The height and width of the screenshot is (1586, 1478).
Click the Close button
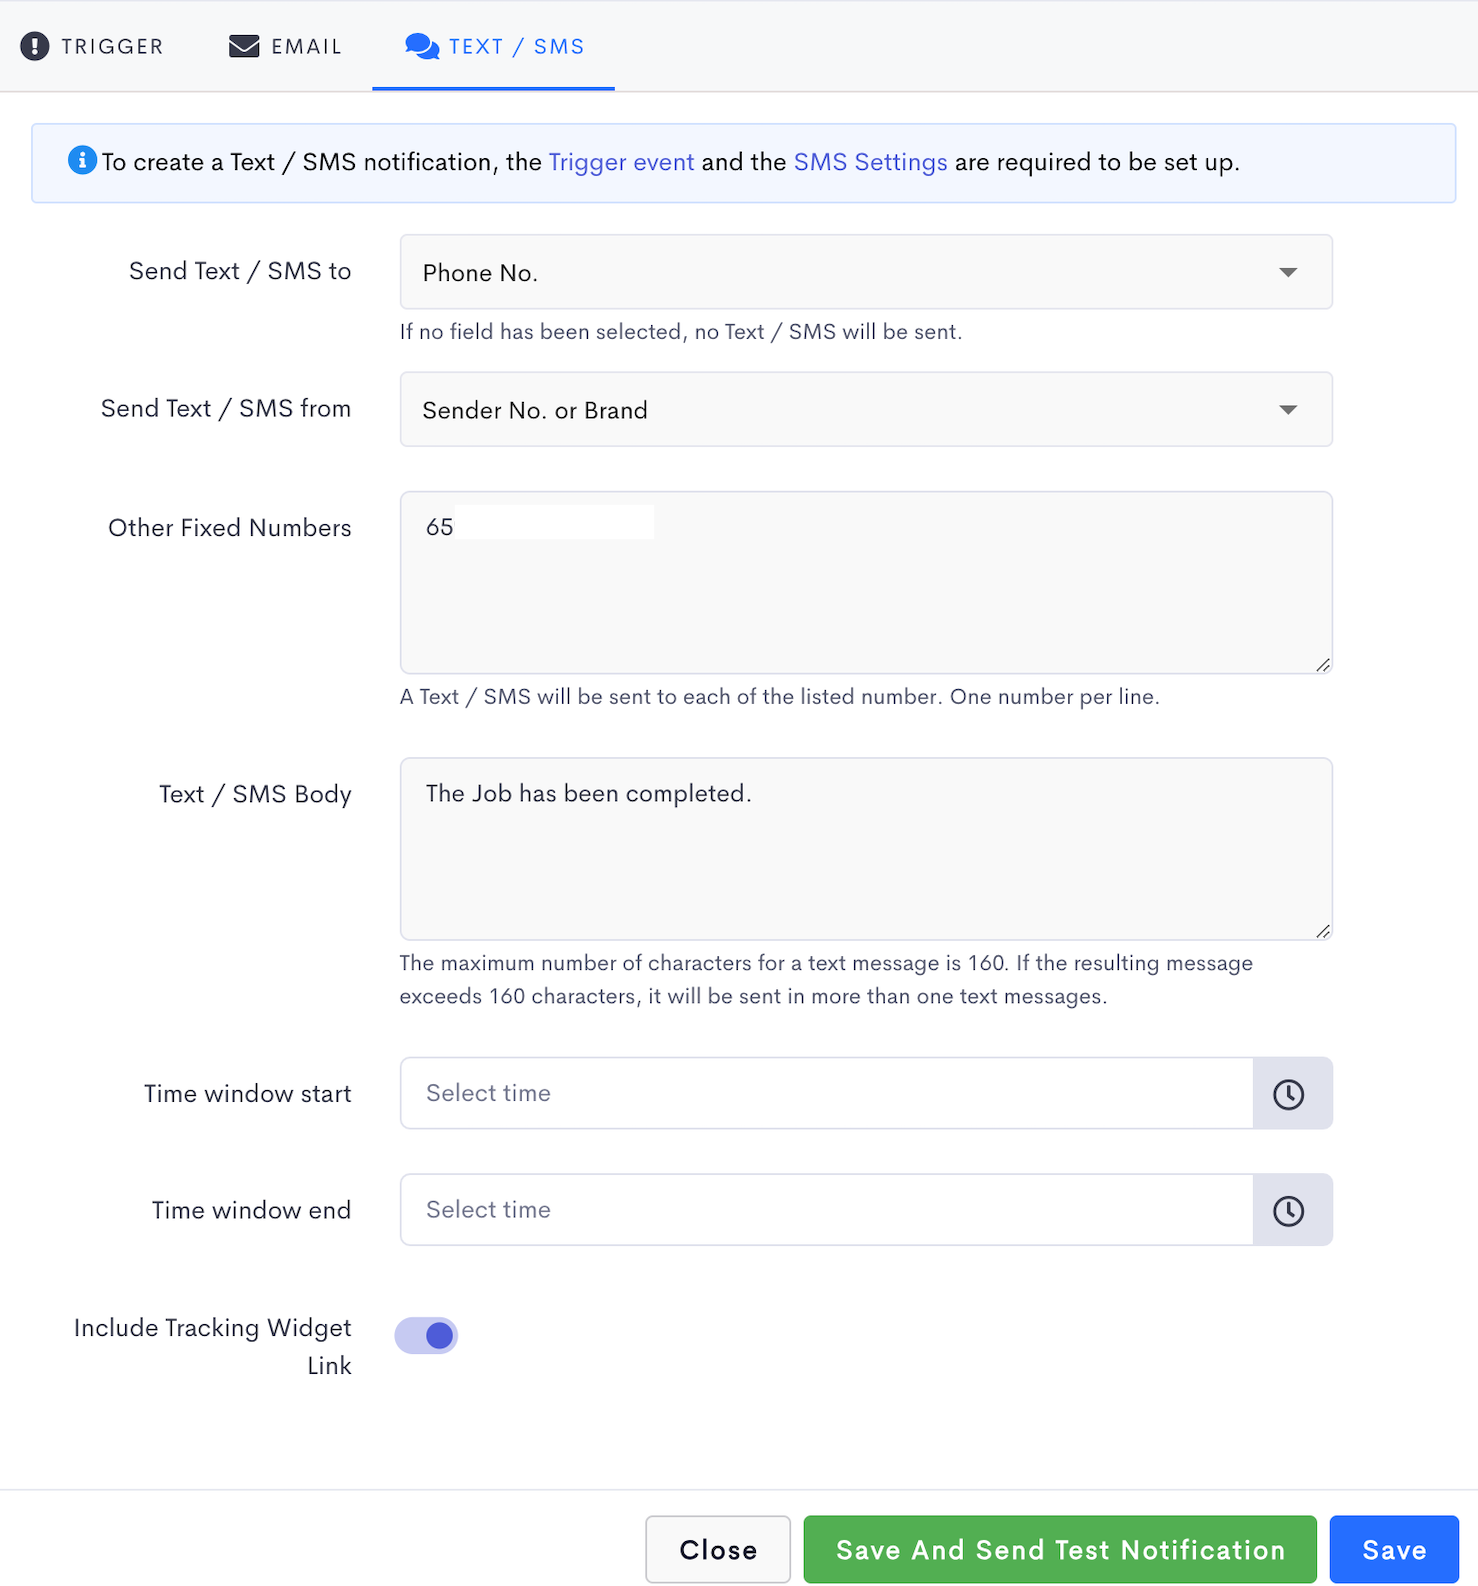718,1550
